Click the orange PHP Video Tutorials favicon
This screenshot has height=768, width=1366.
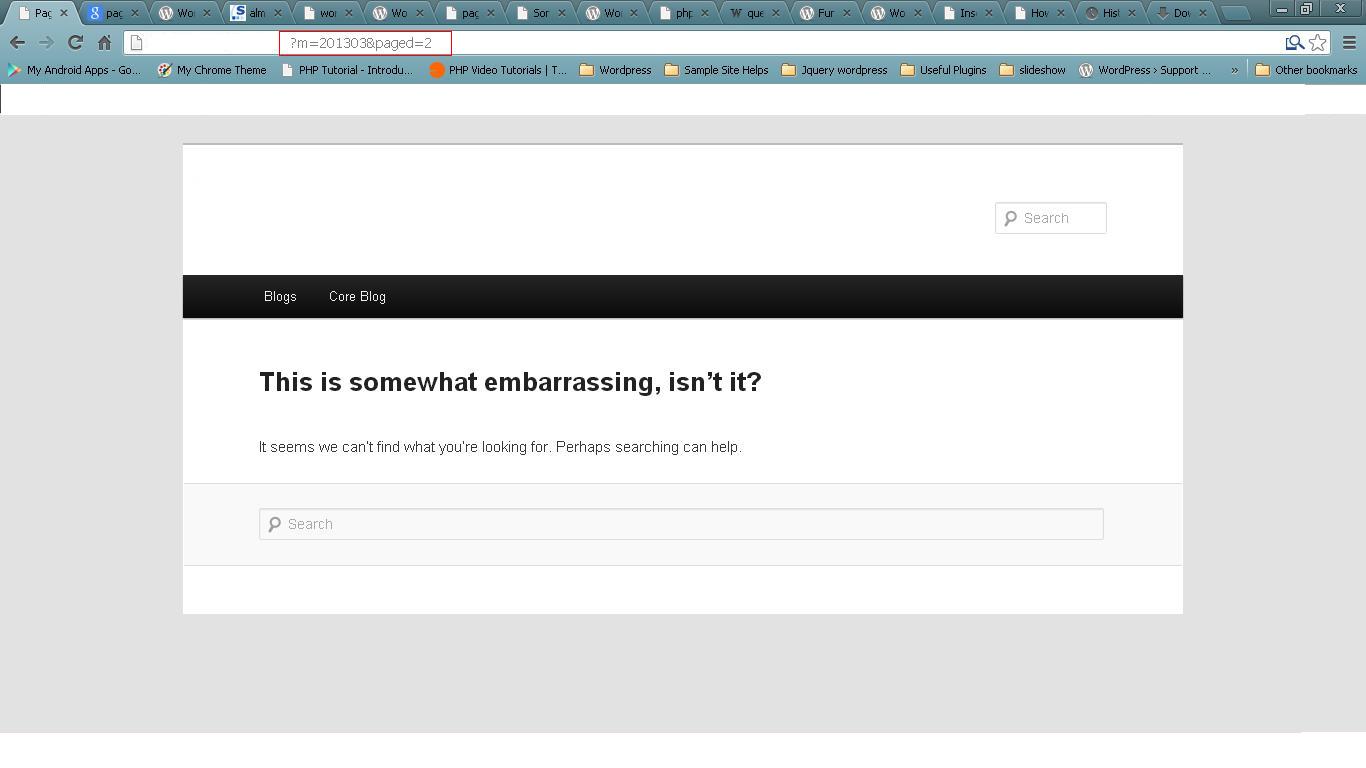click(436, 70)
